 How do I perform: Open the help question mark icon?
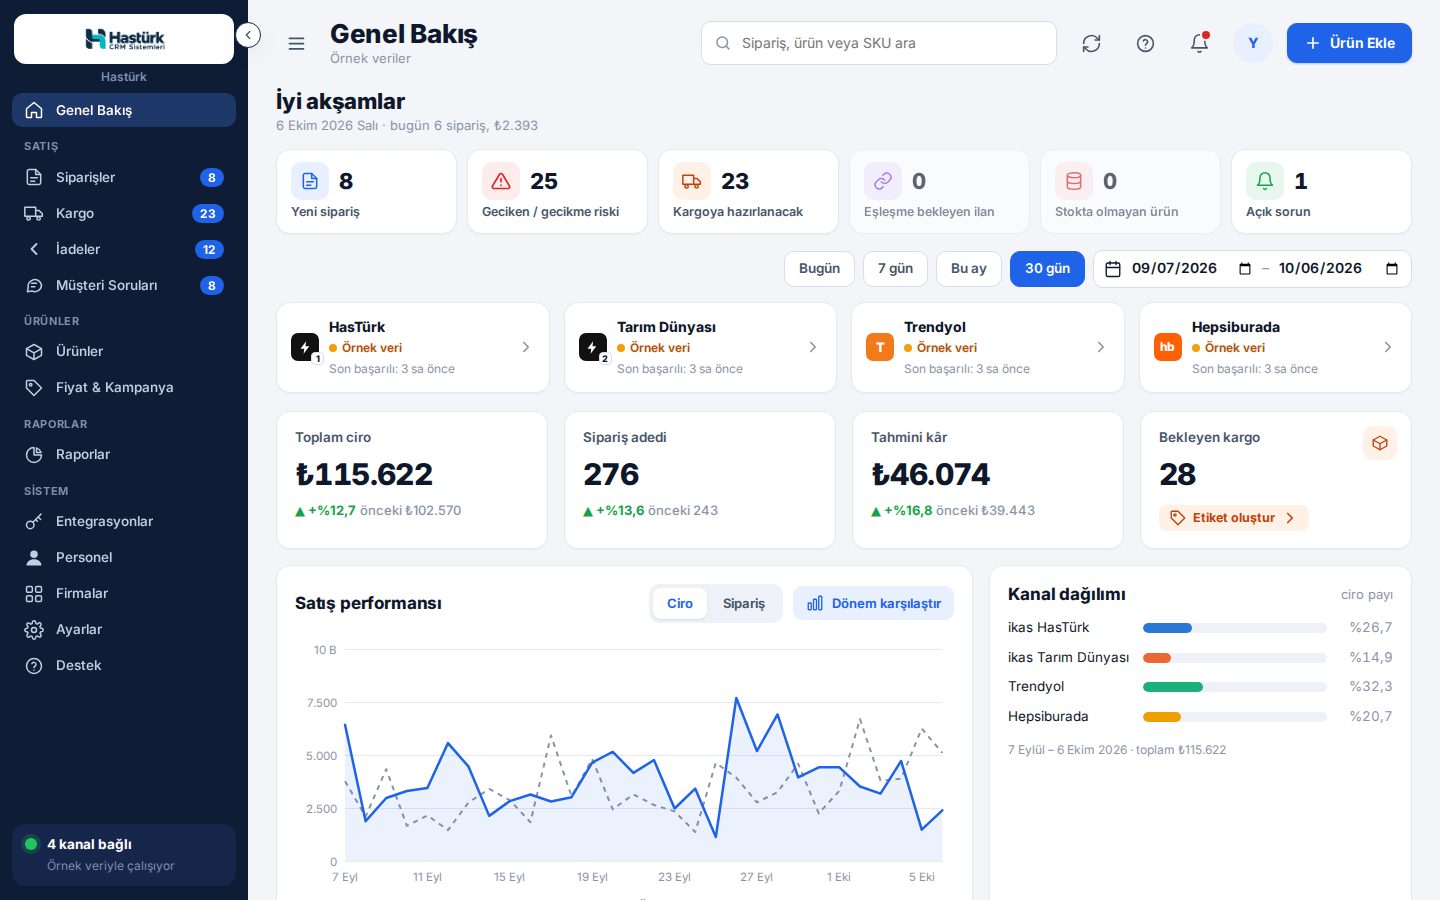point(1145,43)
